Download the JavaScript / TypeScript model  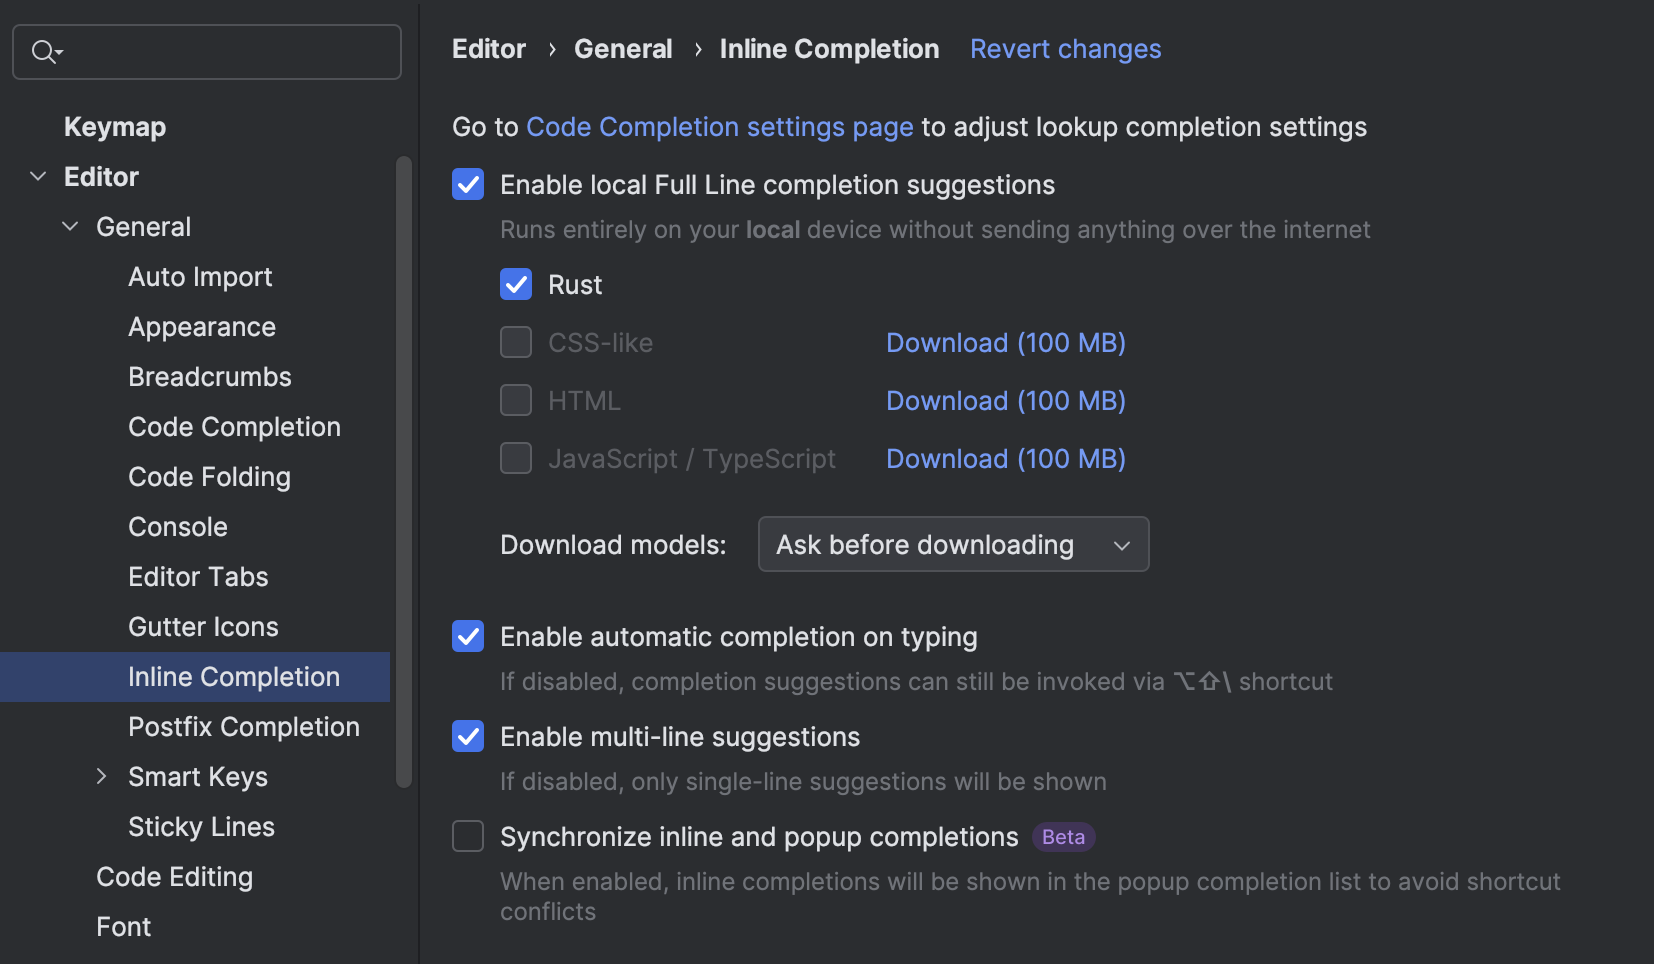pyautogui.click(x=1005, y=458)
